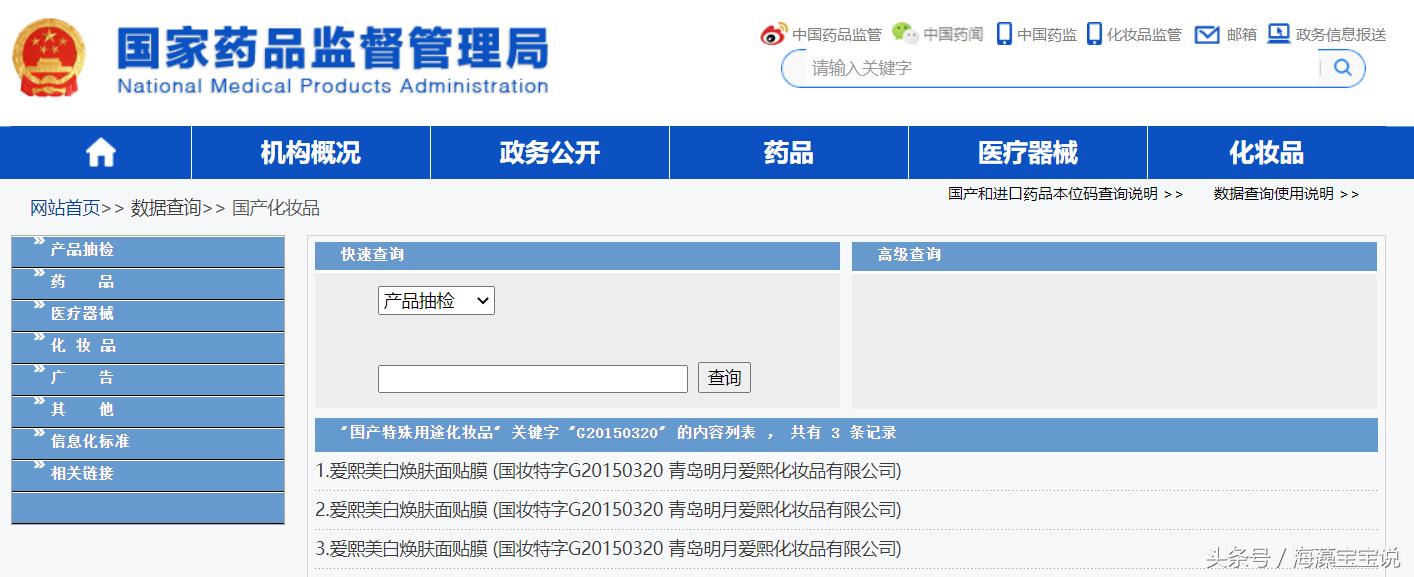The image size is (1414, 577).
Task: Click the 查询 search button
Action: pos(723,378)
